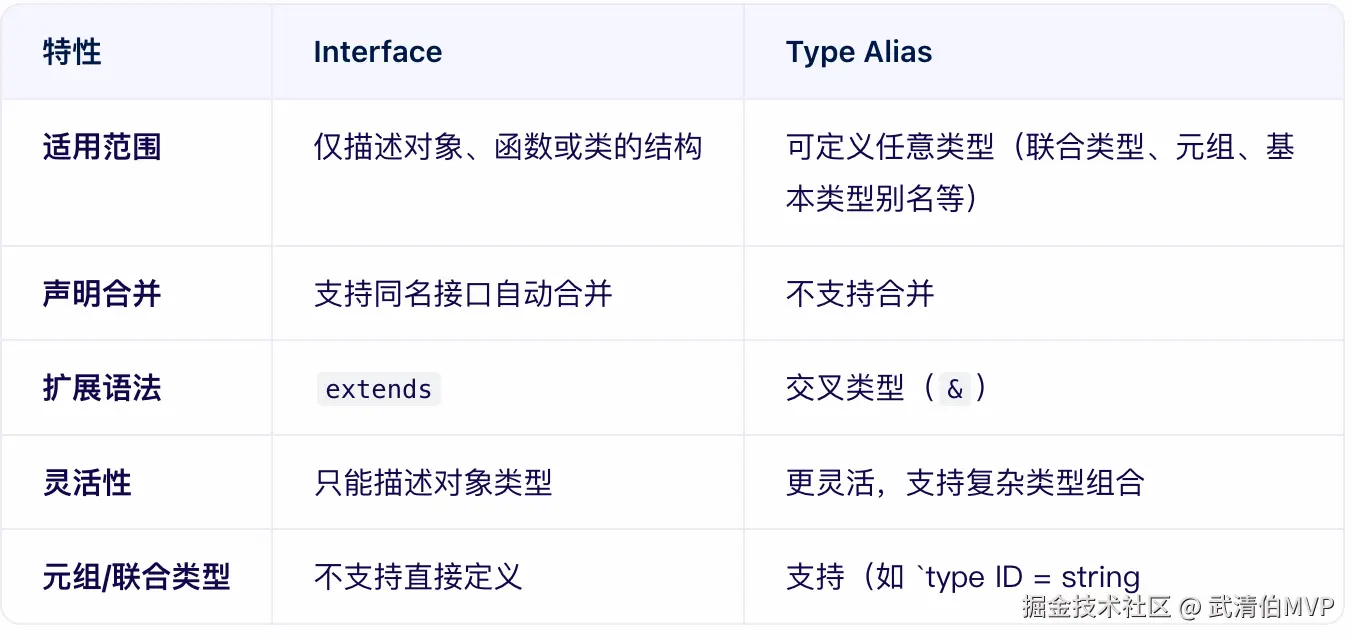Click the 不支持直接定义 cell
This screenshot has width=1354, height=640.
coord(418,577)
